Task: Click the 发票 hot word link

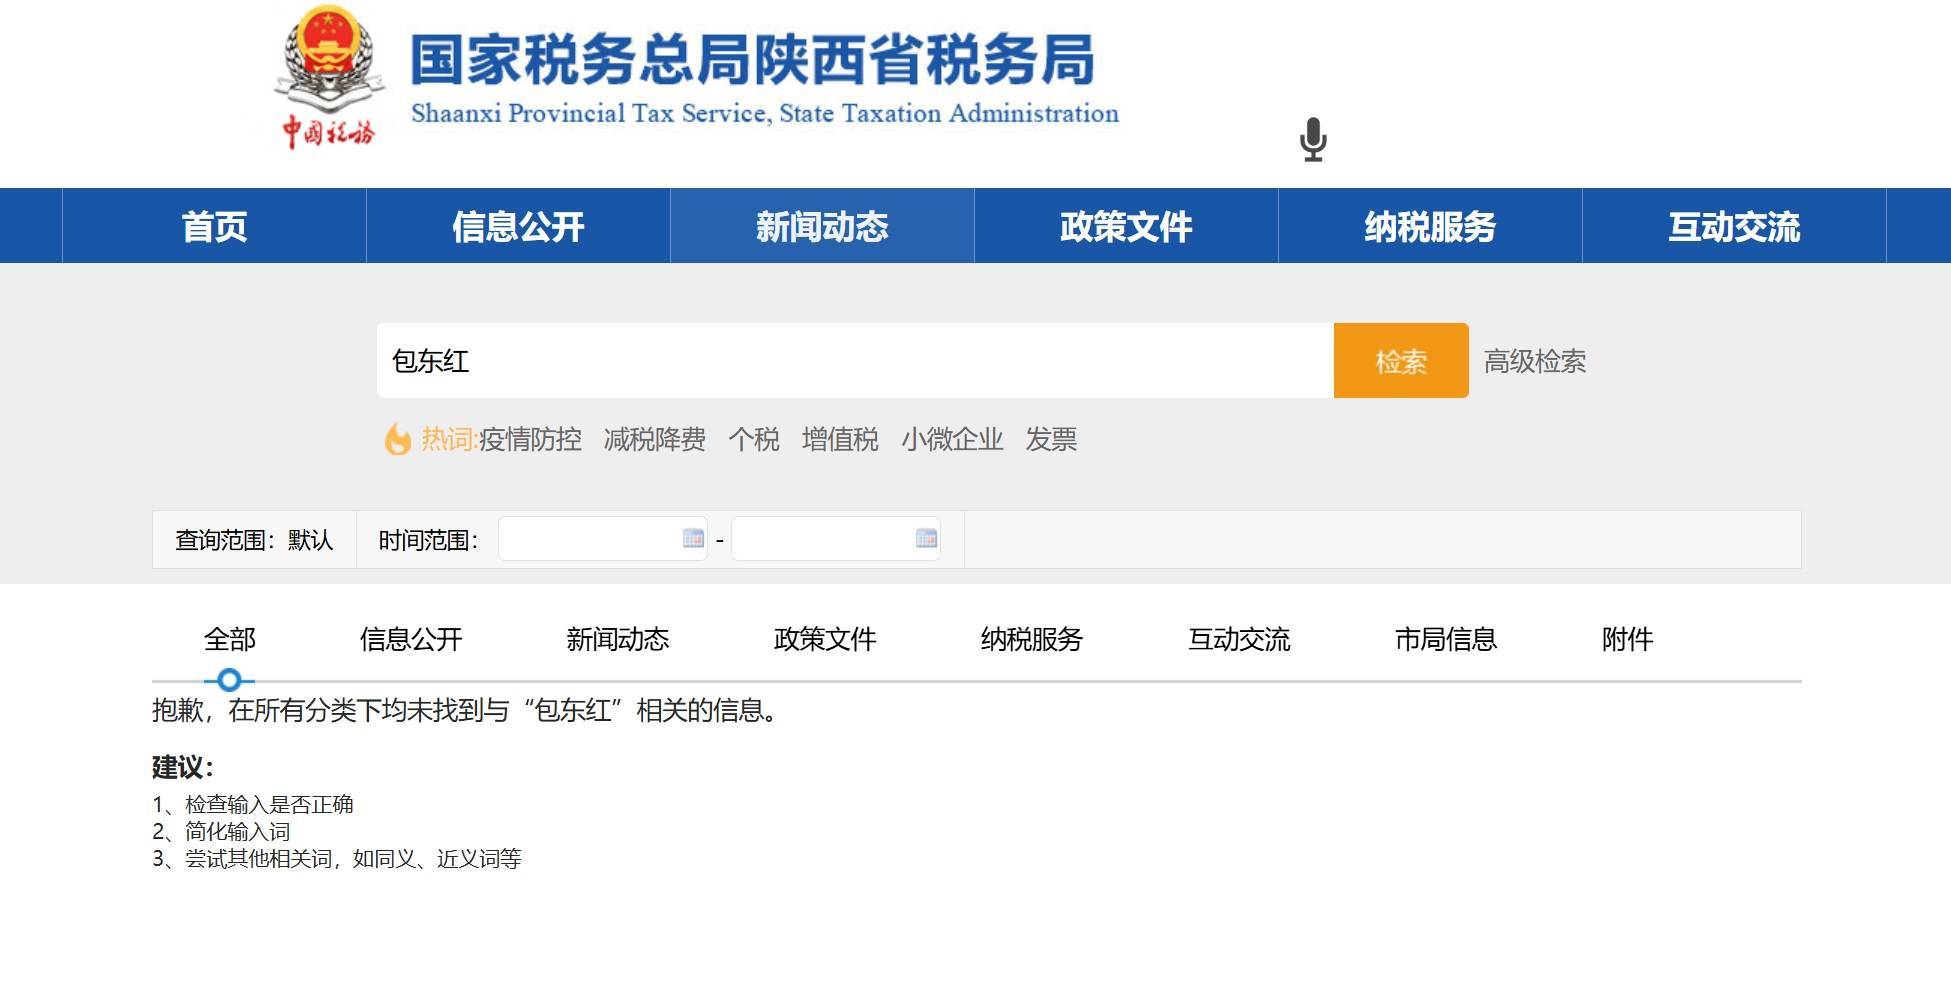Action: 1050,440
